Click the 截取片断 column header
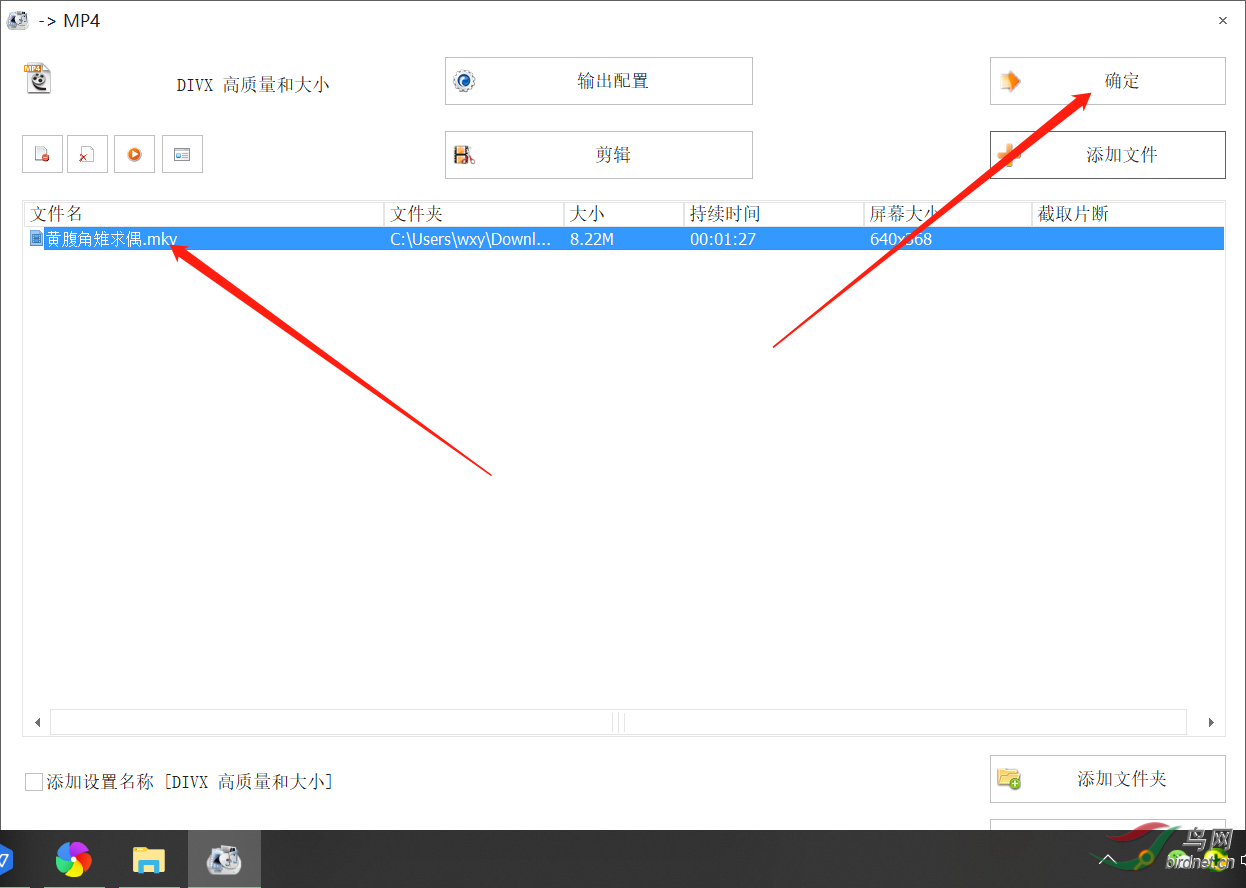 click(1128, 214)
